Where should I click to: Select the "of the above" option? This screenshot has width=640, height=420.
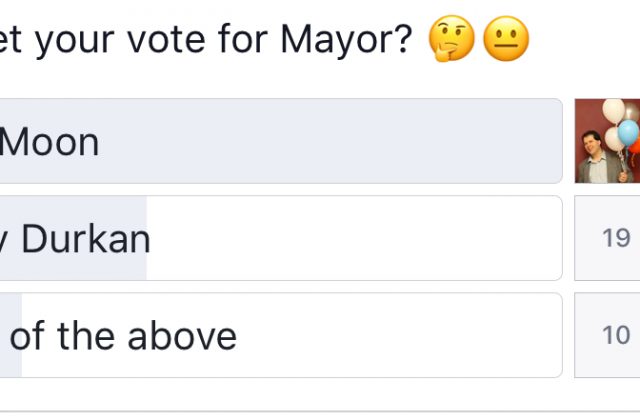pyautogui.click(x=281, y=335)
